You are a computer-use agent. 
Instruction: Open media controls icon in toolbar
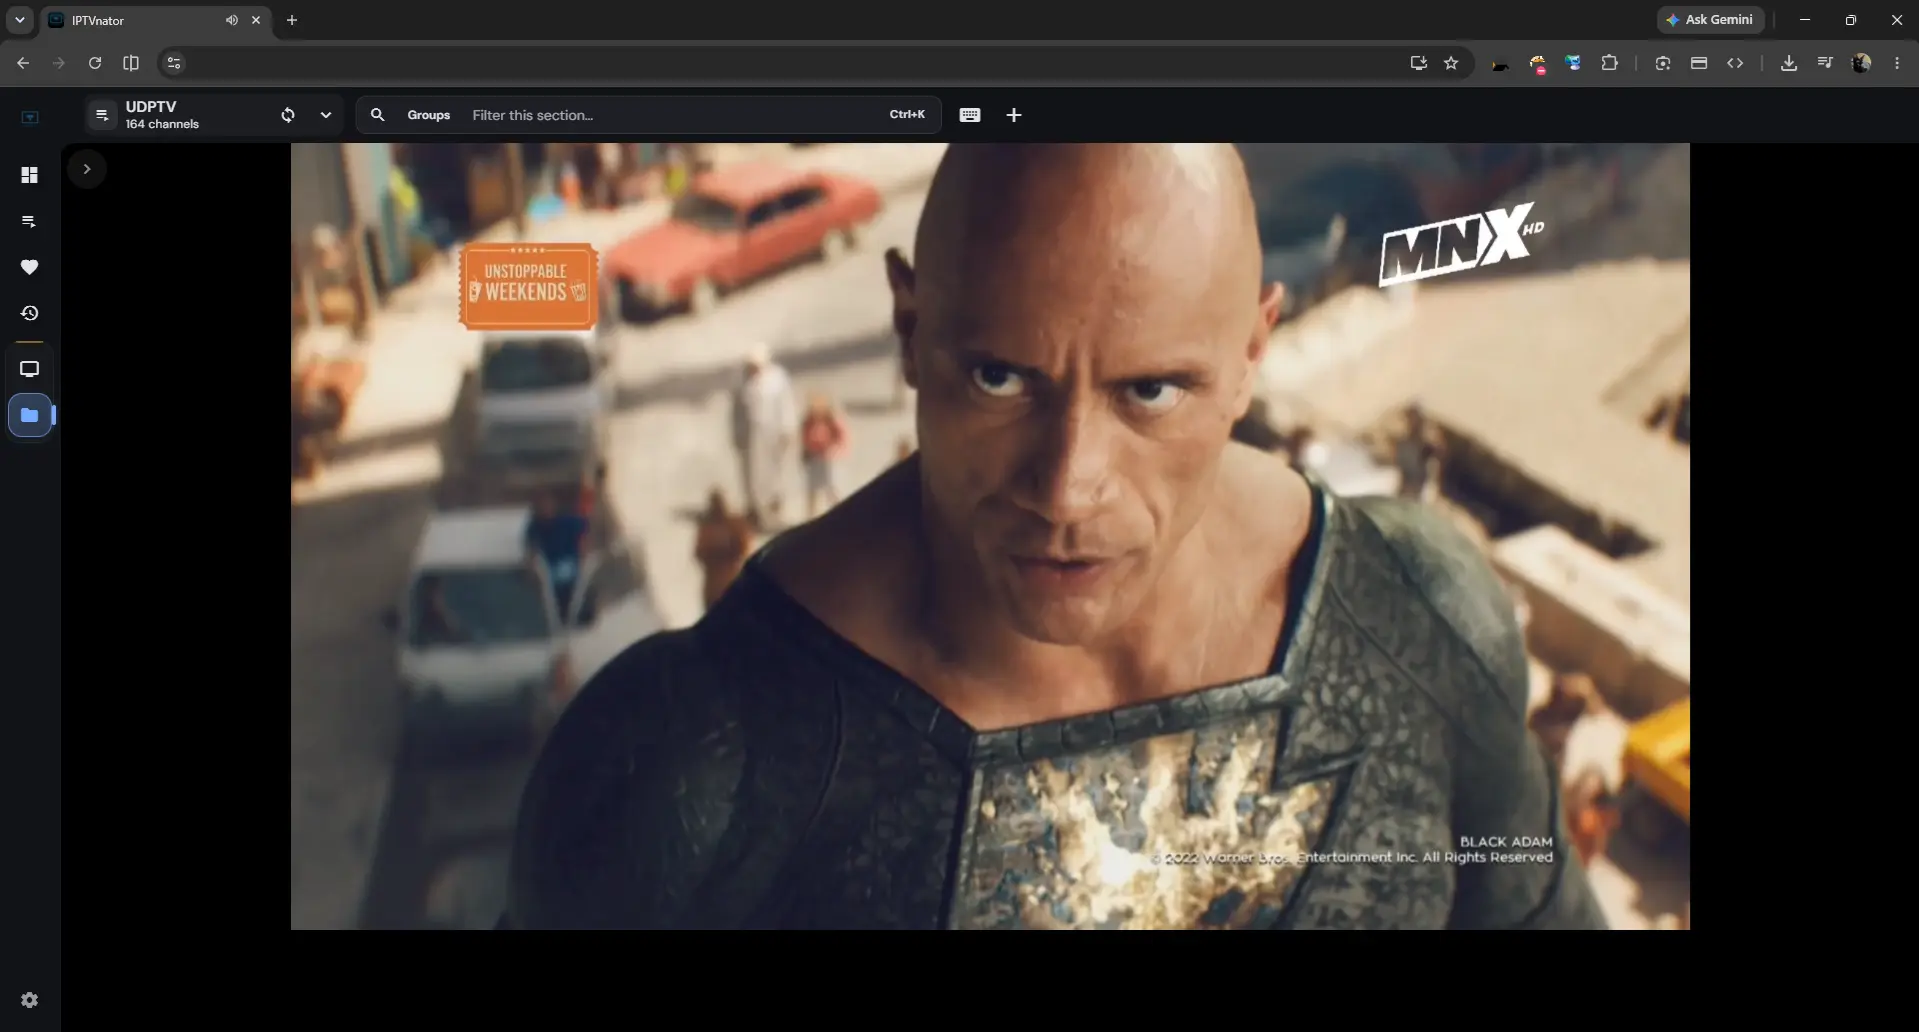pyautogui.click(x=1825, y=63)
